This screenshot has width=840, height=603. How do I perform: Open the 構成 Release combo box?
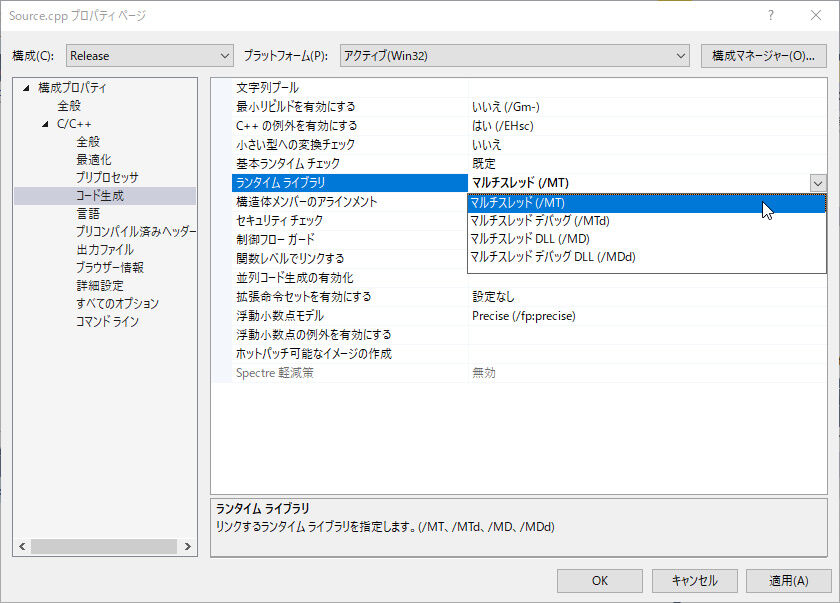pyautogui.click(x=149, y=56)
